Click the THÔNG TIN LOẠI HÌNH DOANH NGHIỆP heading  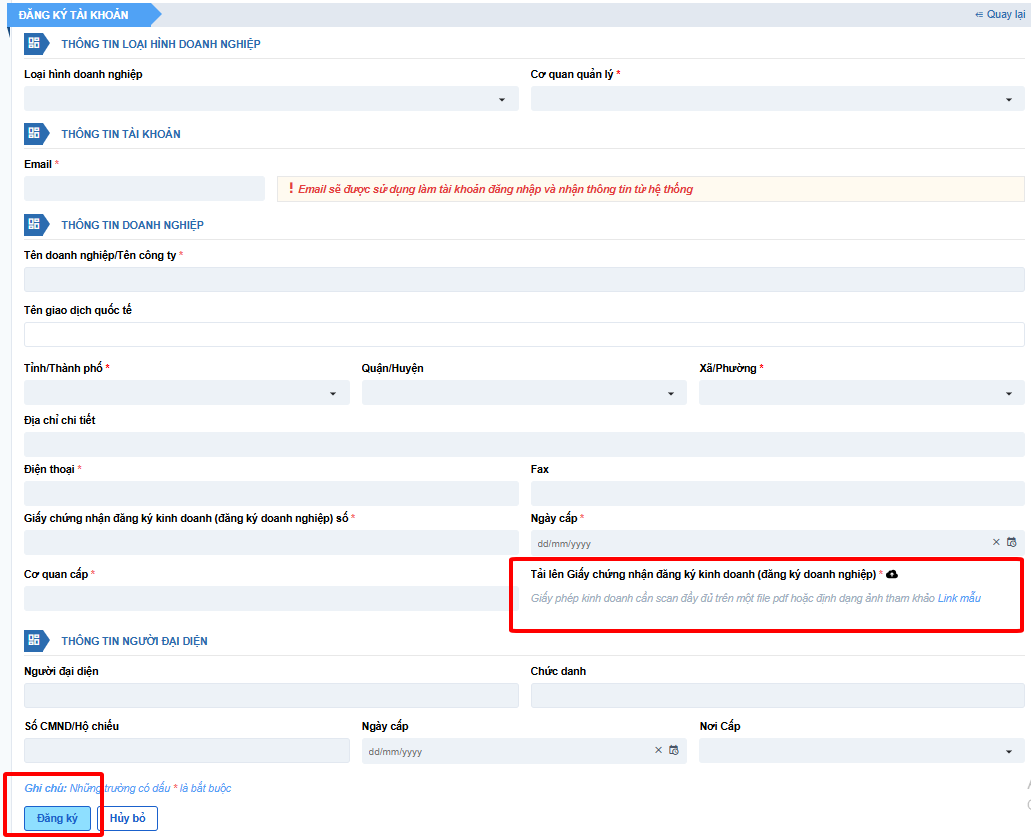[160, 44]
